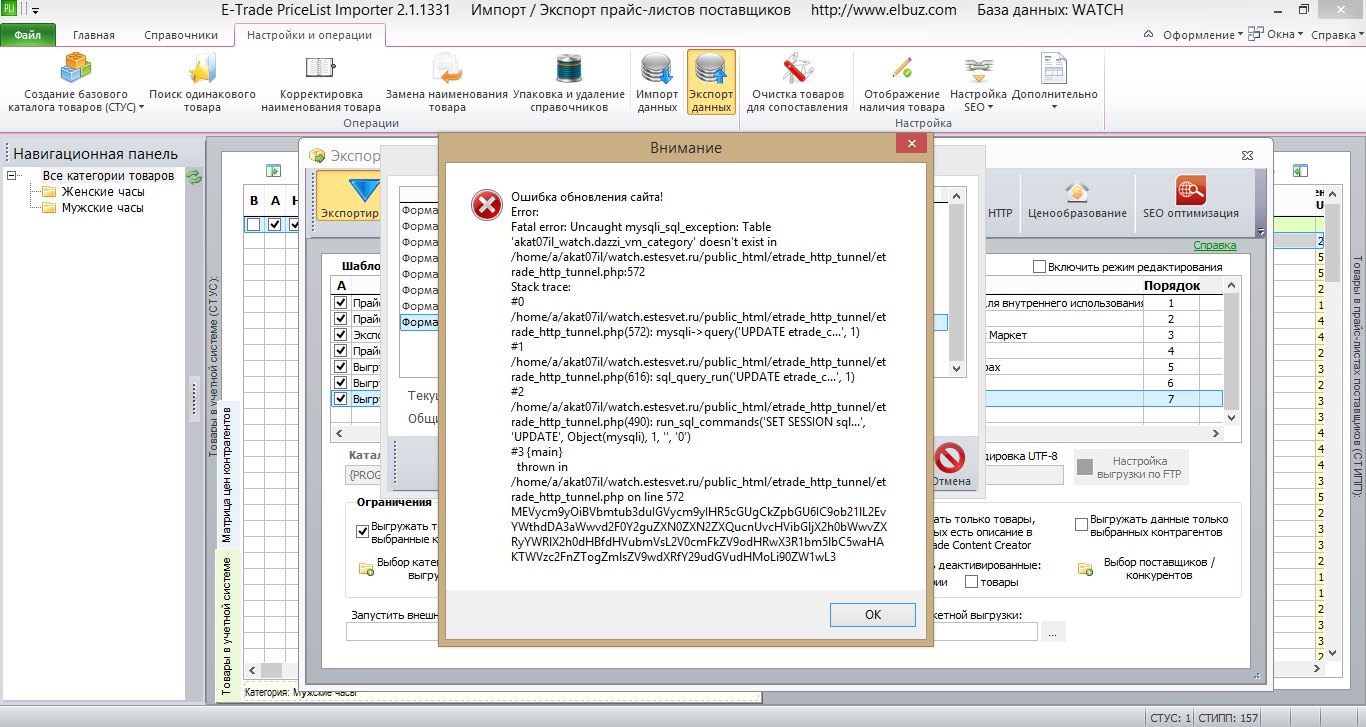Click the Импорт данных icon
This screenshot has width=1366, height=727.
(x=657, y=82)
